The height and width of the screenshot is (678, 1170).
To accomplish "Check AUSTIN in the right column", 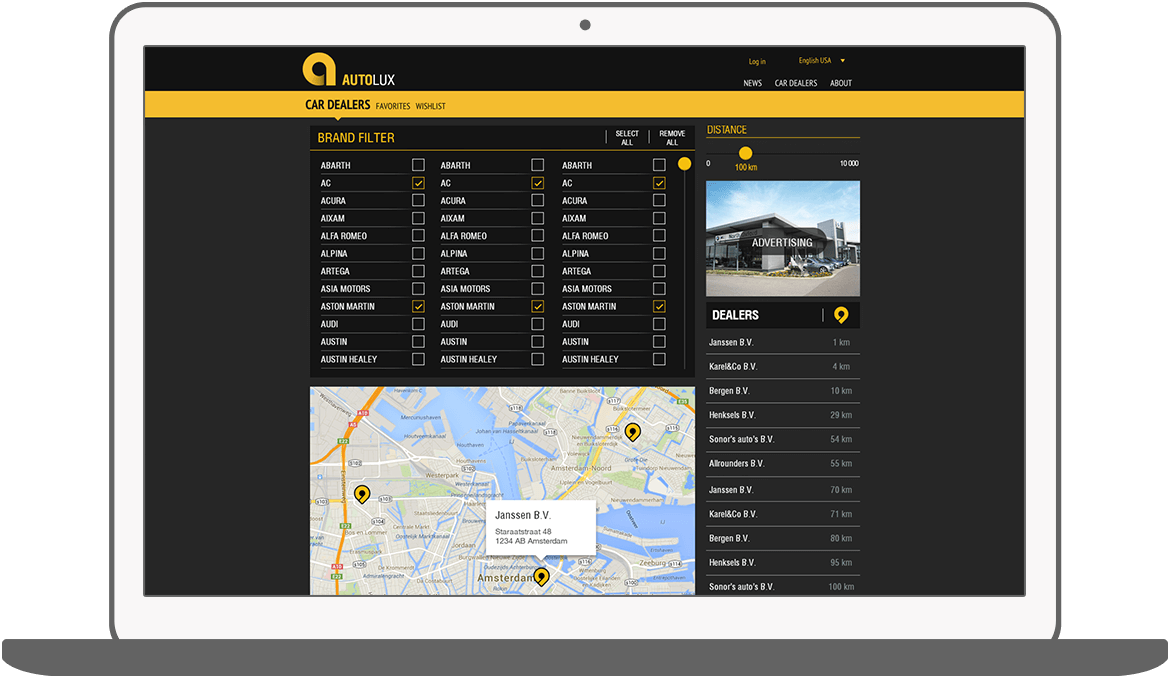I will coord(659,341).
